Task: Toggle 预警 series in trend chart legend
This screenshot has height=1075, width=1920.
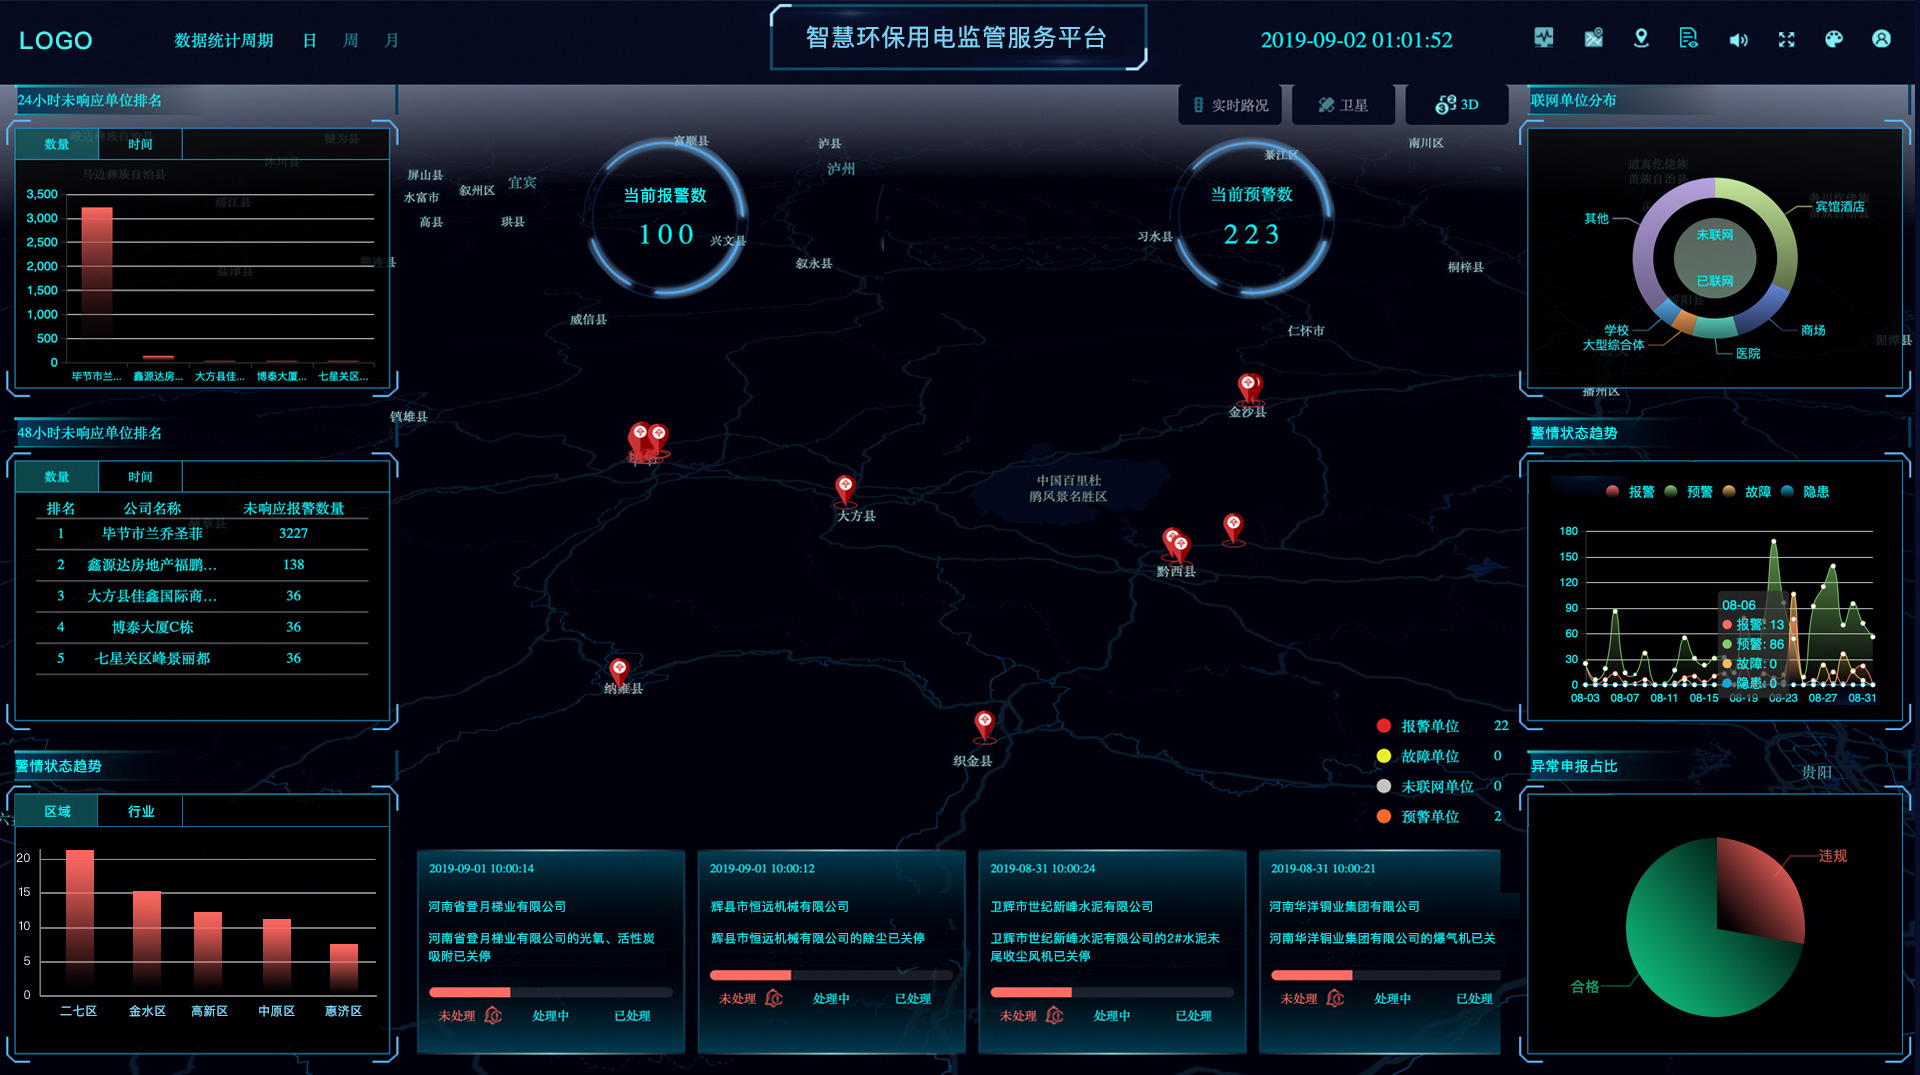Action: 1688,491
